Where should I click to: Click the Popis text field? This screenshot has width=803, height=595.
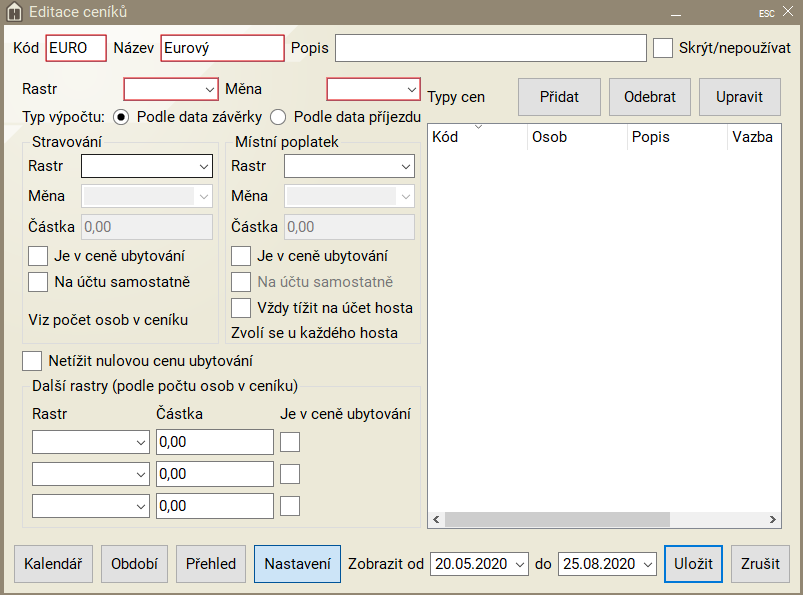click(490, 48)
